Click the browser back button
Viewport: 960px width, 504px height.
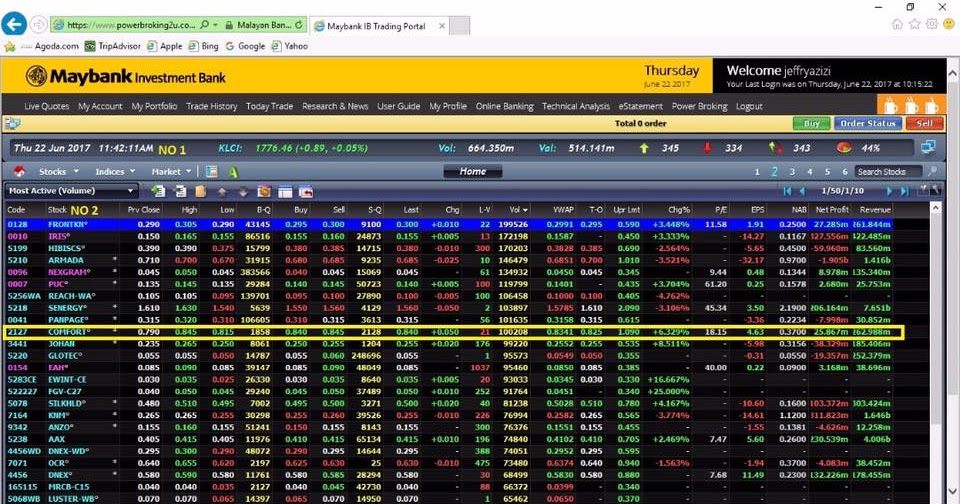[13, 24]
